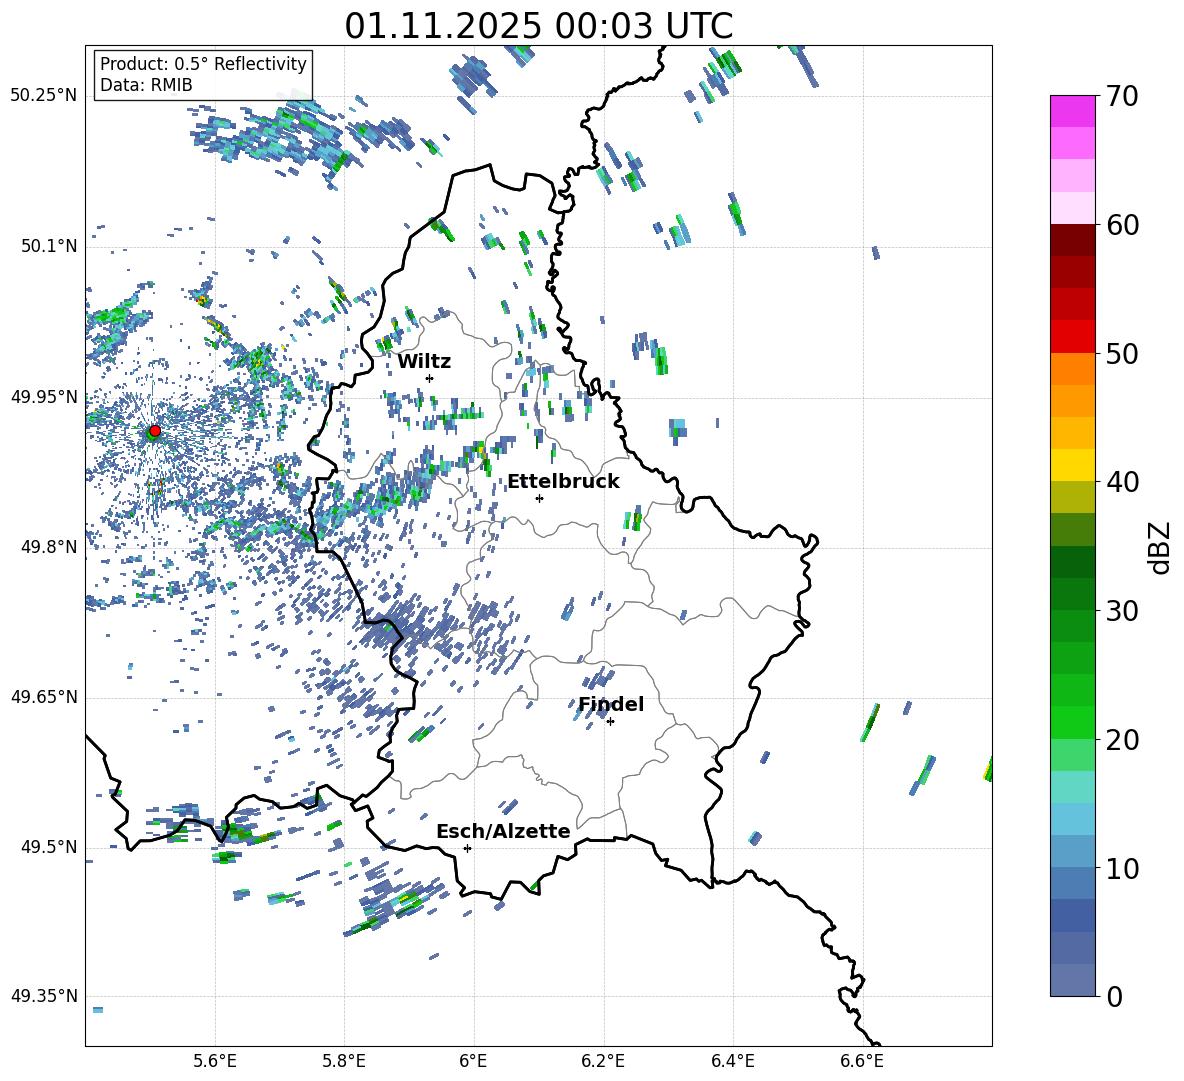Click the colorbar tick label 70
1184x1081 pixels.
click(x=1122, y=97)
